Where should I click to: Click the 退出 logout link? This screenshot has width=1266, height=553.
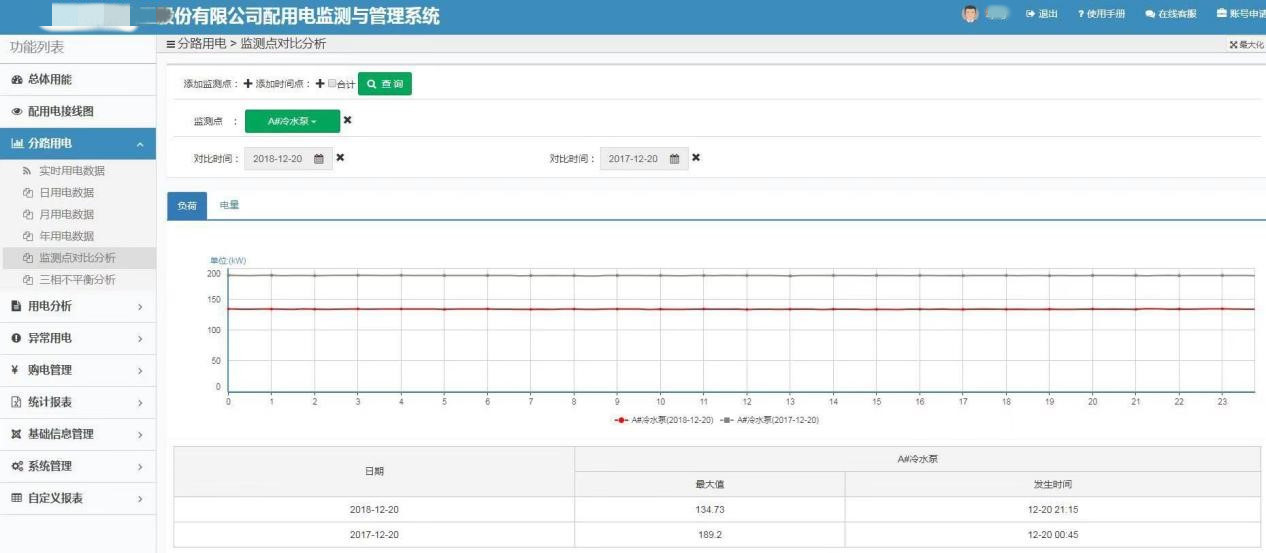click(x=1042, y=14)
